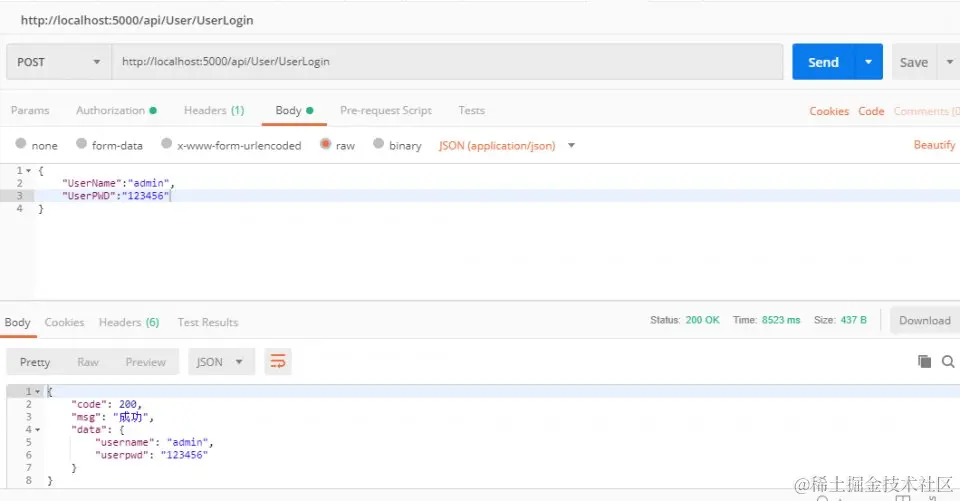Click the 200 OK status value

coord(702,320)
